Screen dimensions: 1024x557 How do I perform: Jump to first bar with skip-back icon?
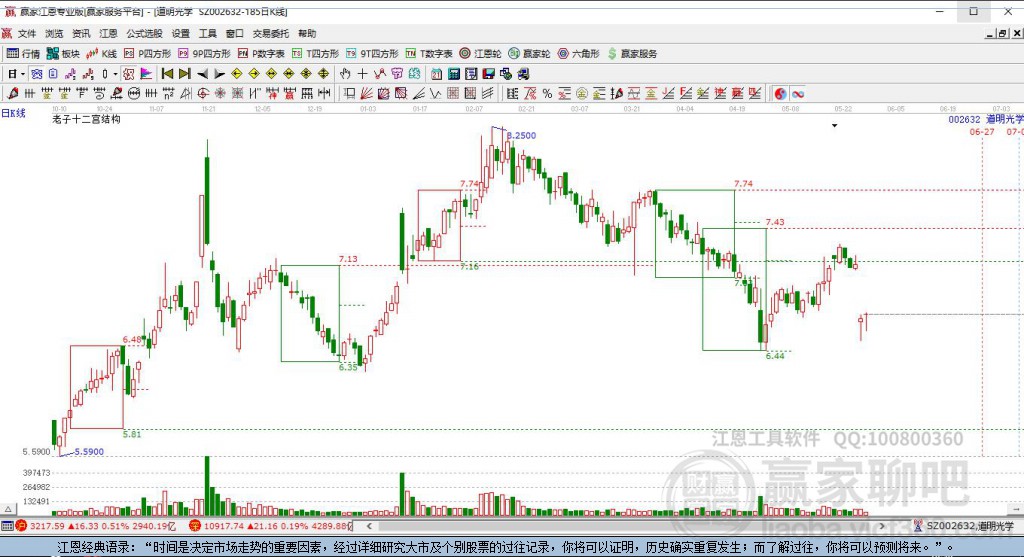[x=168, y=74]
